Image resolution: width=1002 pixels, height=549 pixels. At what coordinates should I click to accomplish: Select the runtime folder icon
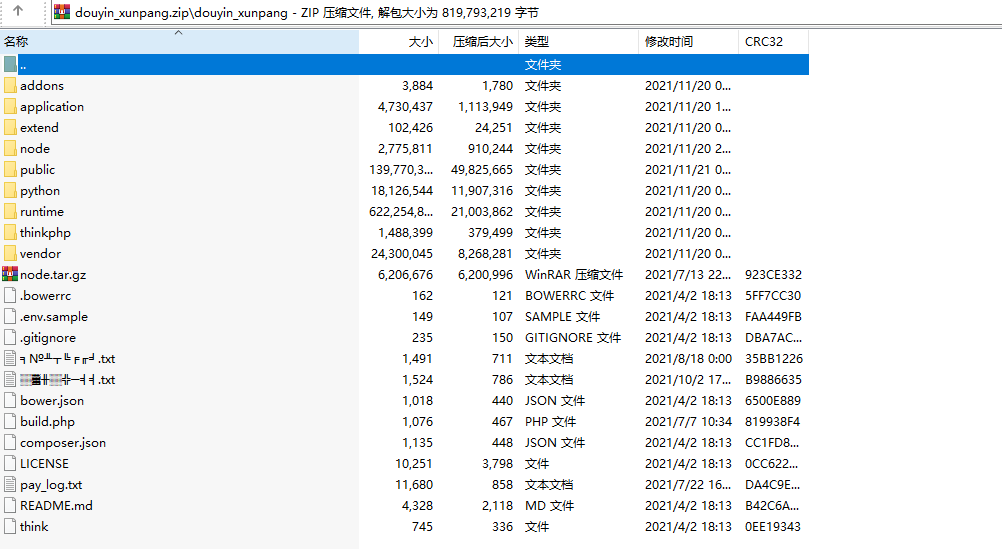(x=10, y=212)
